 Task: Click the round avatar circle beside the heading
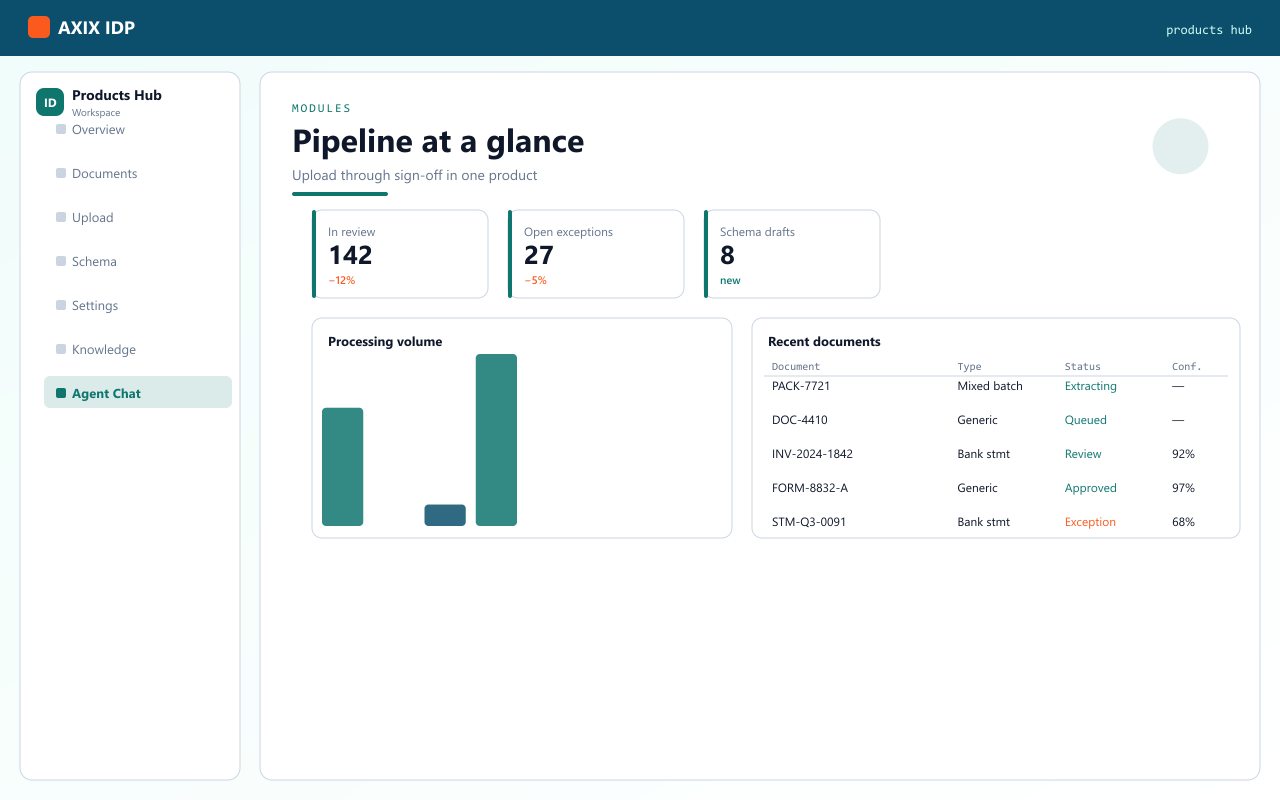click(1180, 146)
